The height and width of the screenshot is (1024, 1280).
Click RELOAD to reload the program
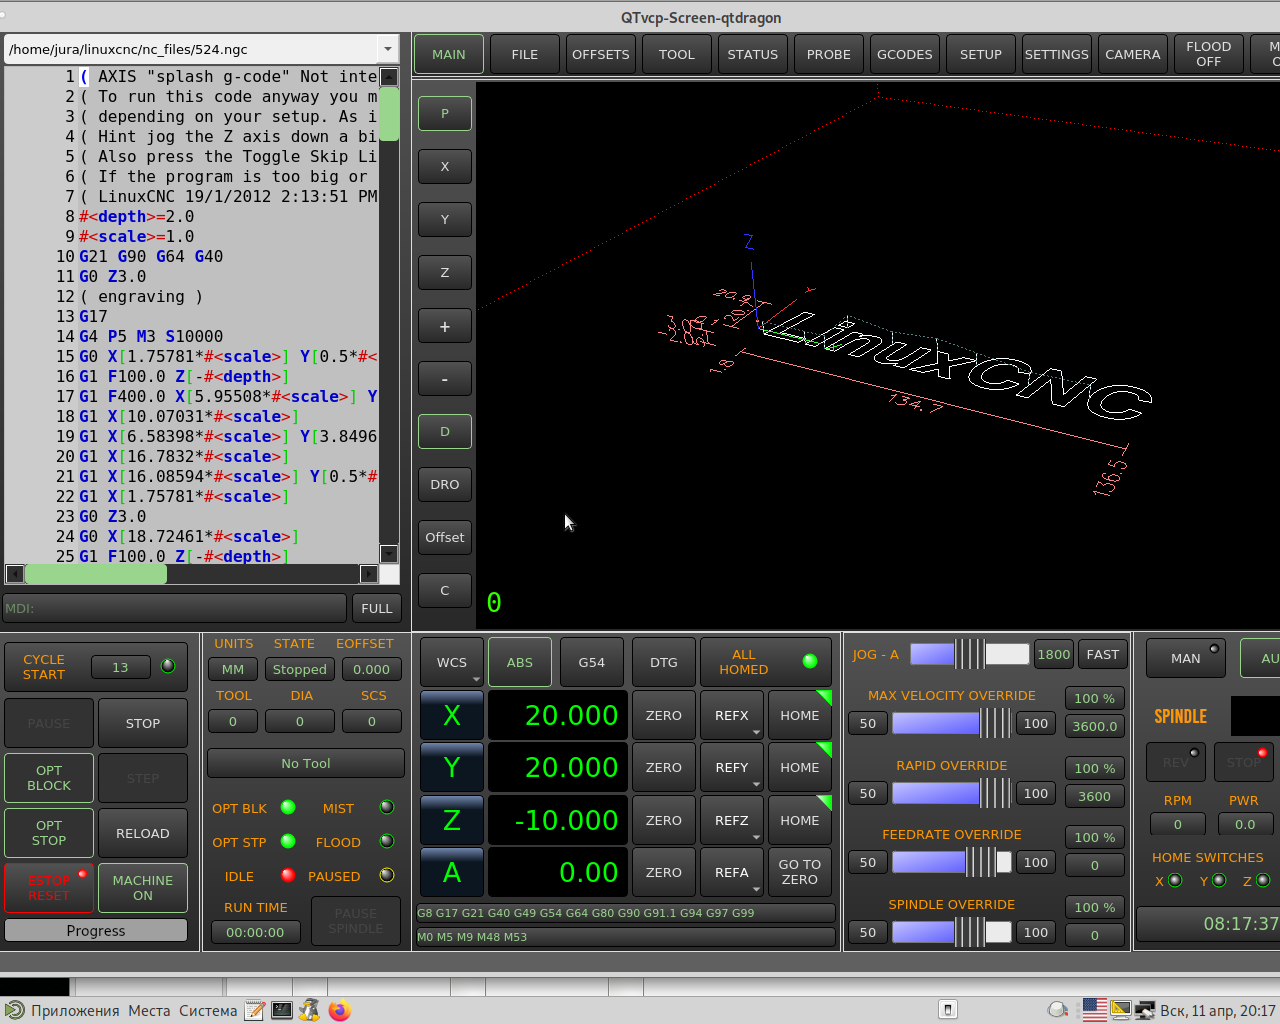tap(143, 833)
